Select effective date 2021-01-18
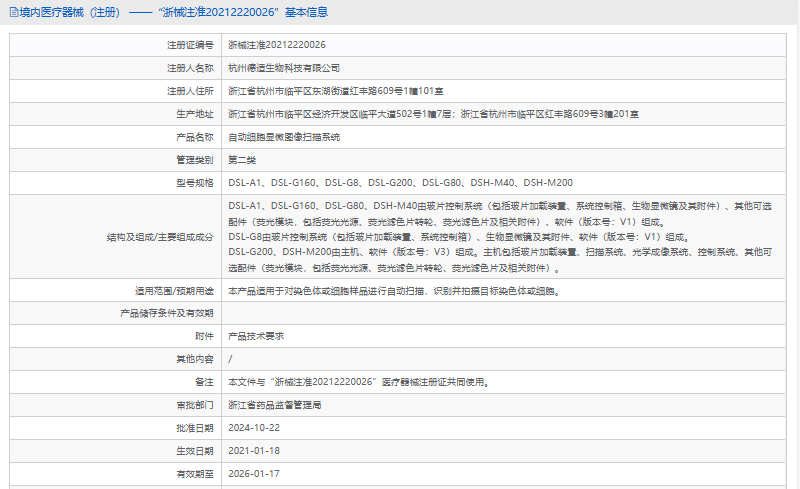The height and width of the screenshot is (489, 800). 254,451
